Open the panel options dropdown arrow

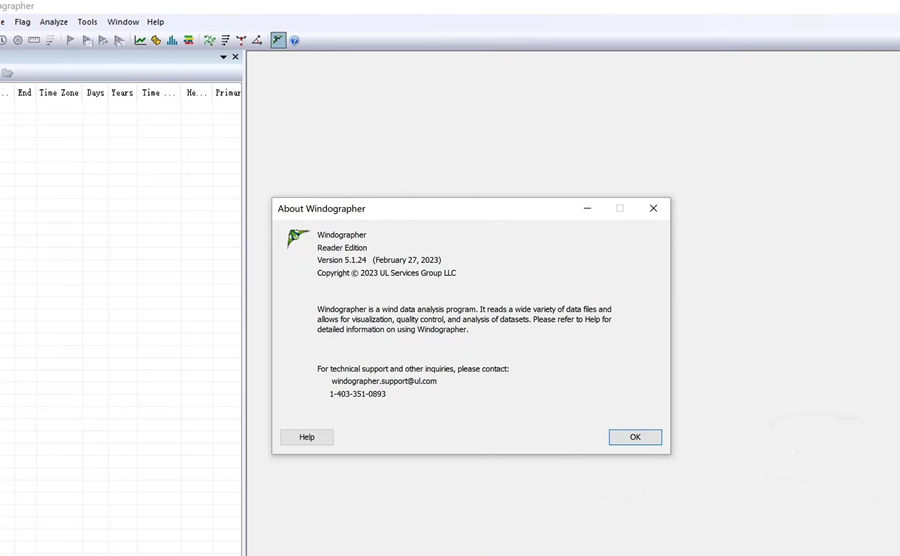(x=223, y=57)
